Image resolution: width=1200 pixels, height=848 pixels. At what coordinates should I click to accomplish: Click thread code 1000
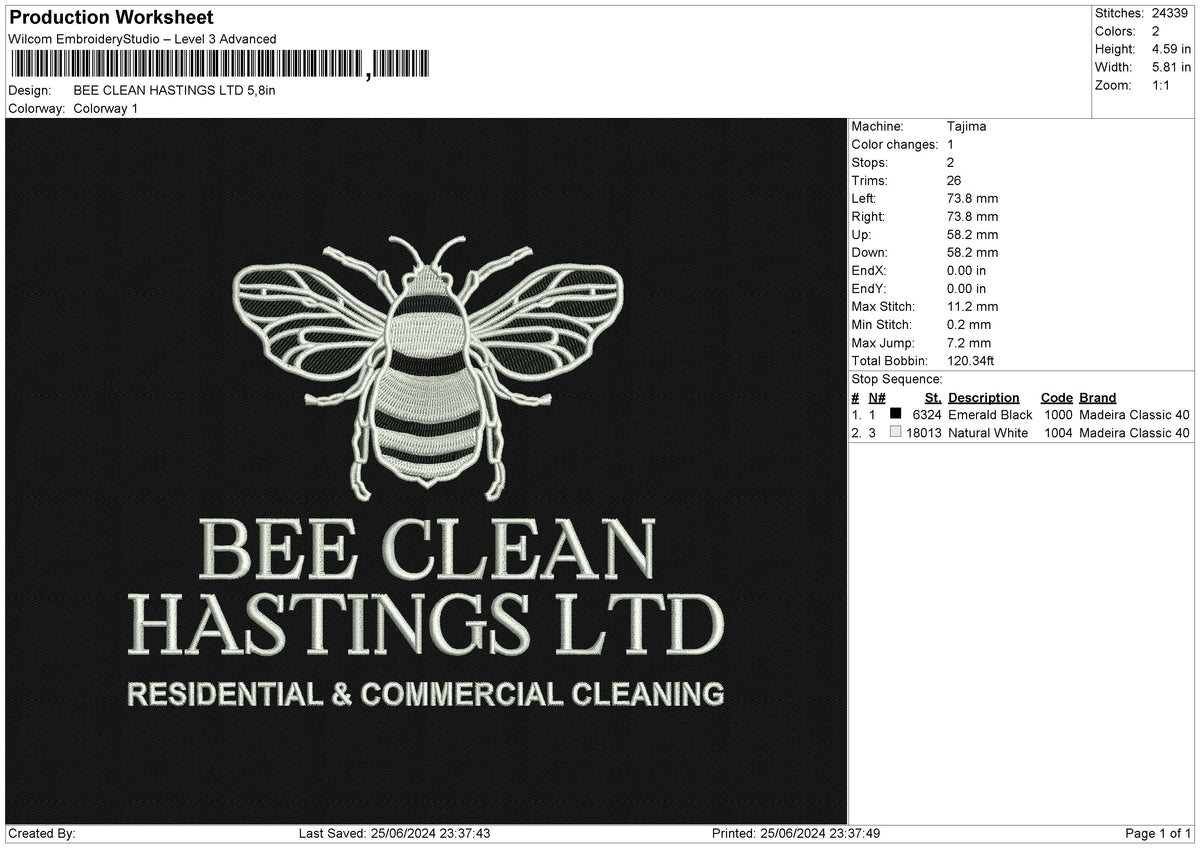point(1058,414)
